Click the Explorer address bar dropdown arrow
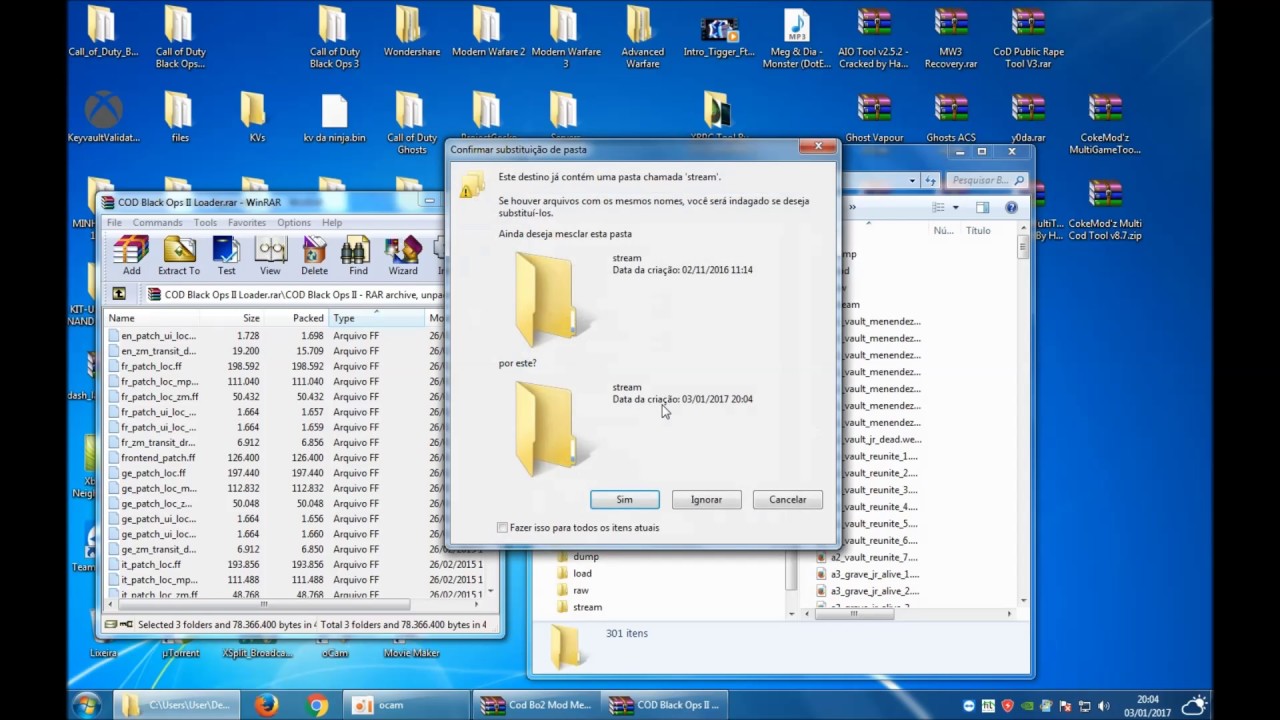1280x720 pixels. [x=912, y=181]
